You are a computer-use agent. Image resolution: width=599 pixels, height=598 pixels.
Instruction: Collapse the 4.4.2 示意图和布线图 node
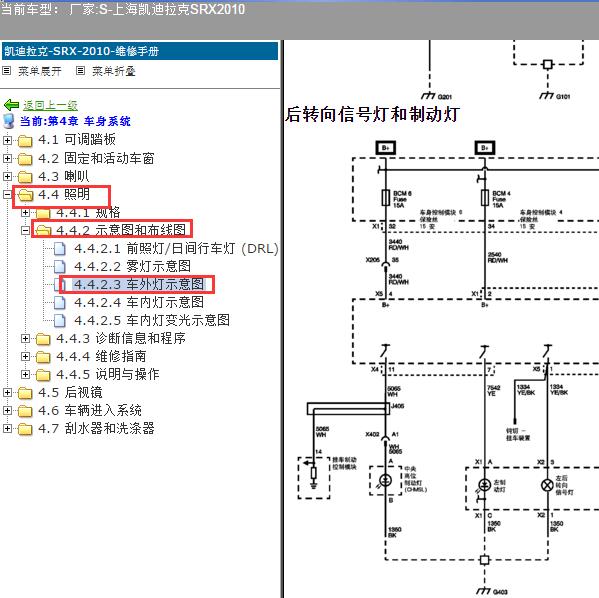pyautogui.click(x=25, y=230)
